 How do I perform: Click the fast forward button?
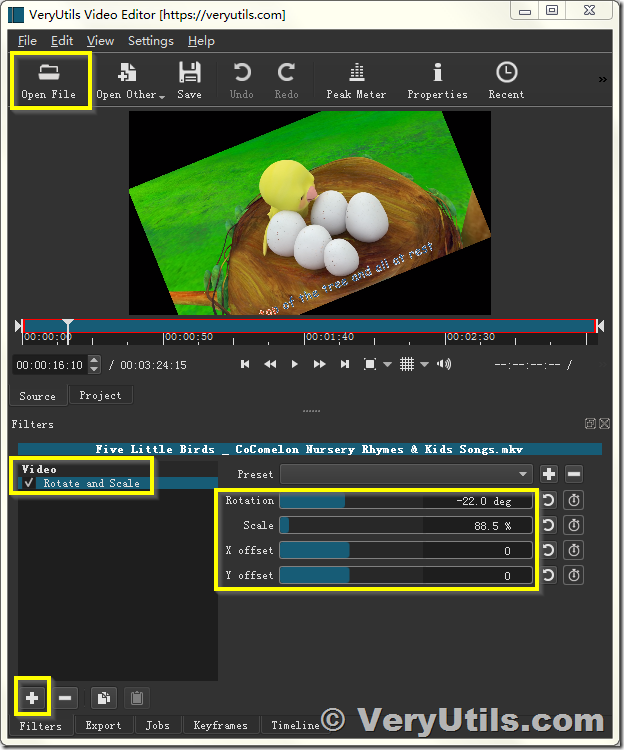tap(319, 364)
